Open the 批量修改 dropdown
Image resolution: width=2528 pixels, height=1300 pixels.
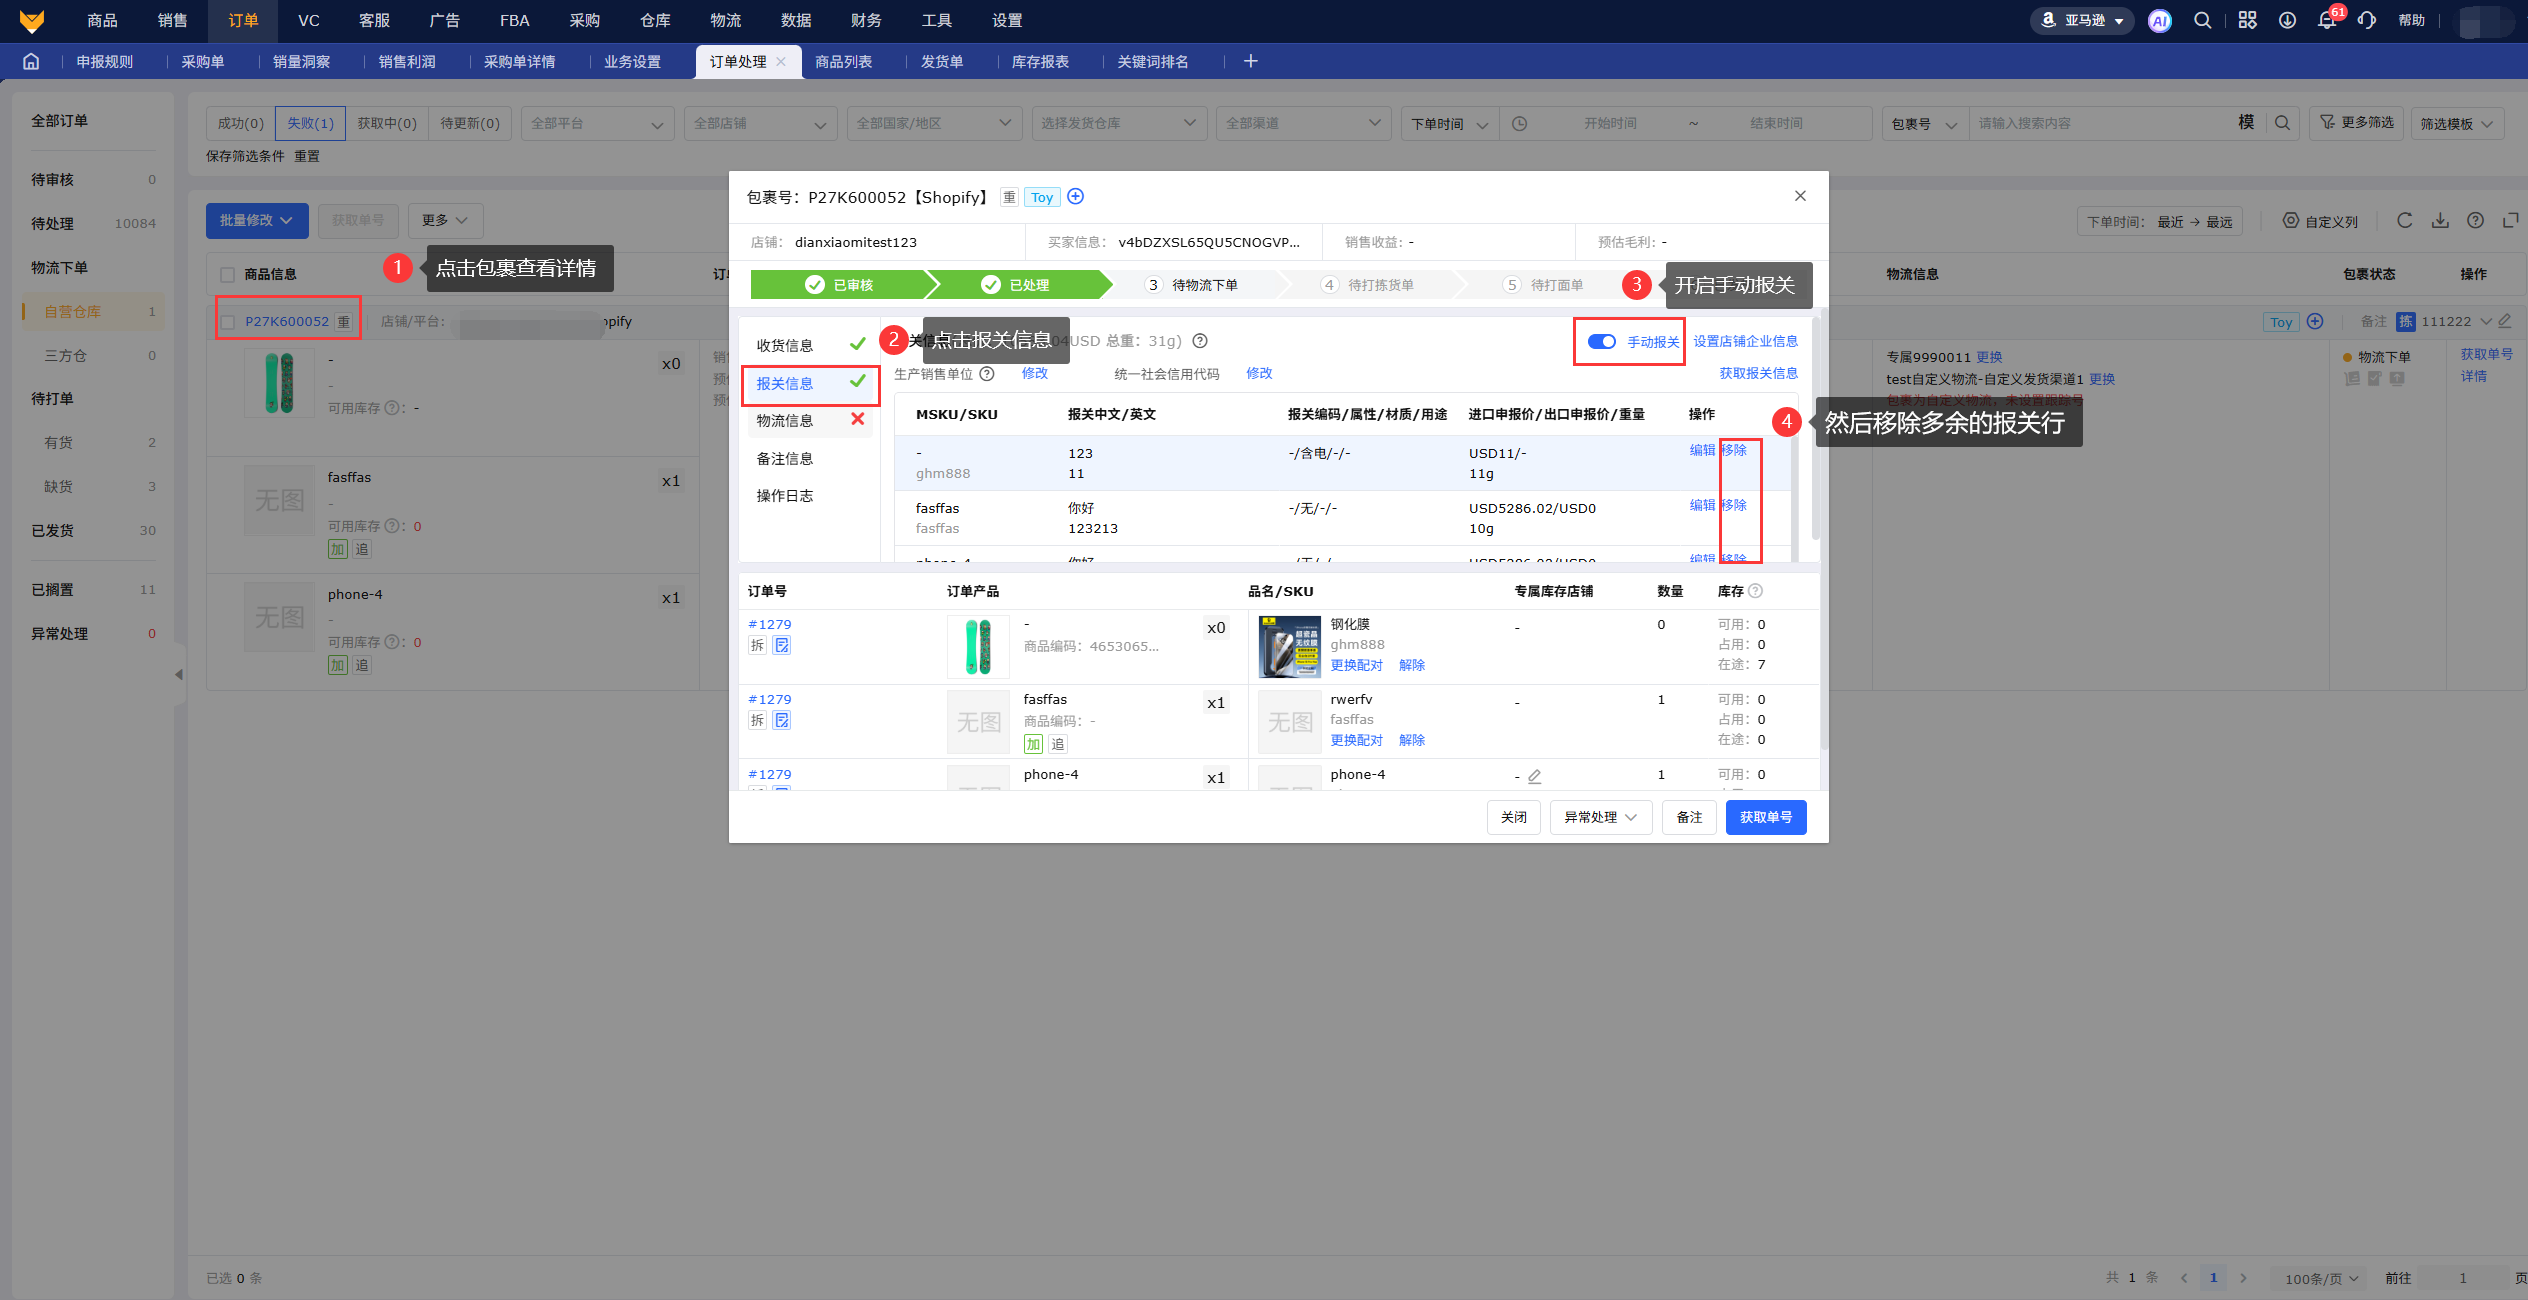(256, 221)
